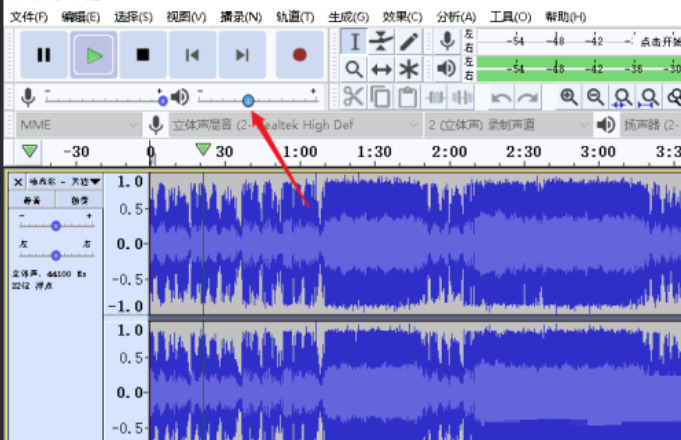
Task: Open the 视图(V) menu
Action: click(186, 17)
